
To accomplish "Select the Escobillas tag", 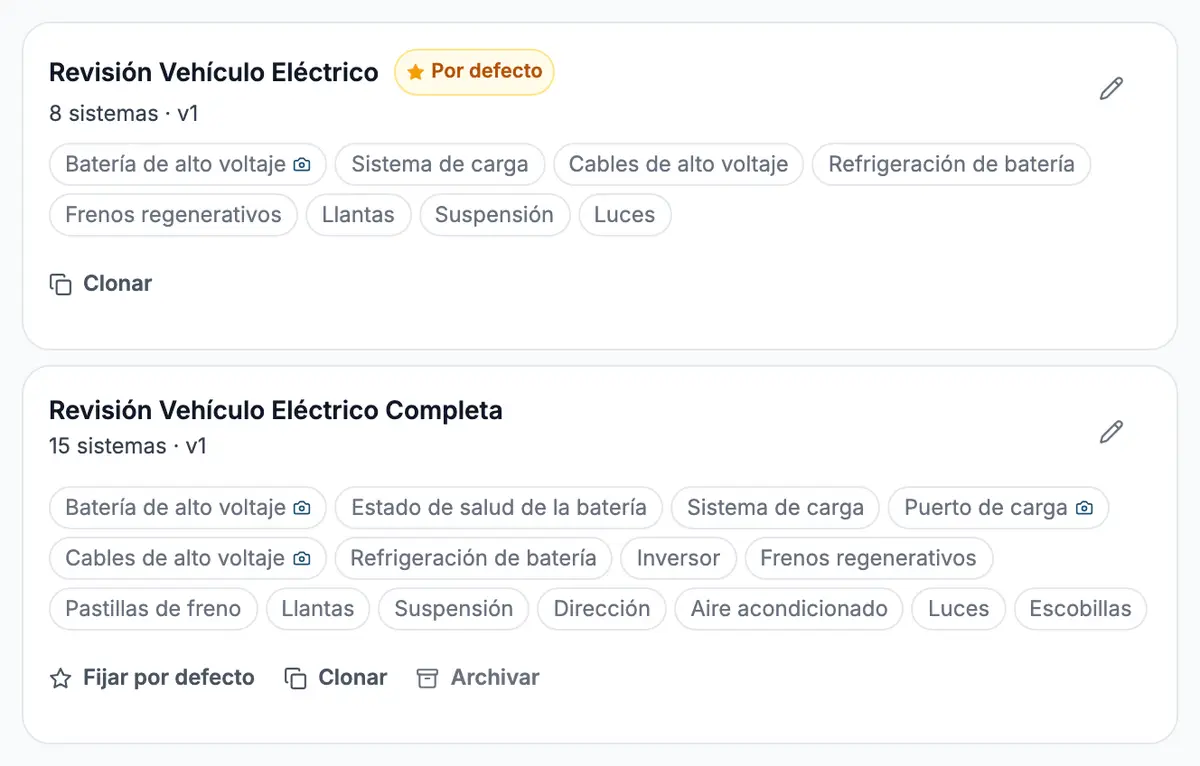I will [1080, 609].
